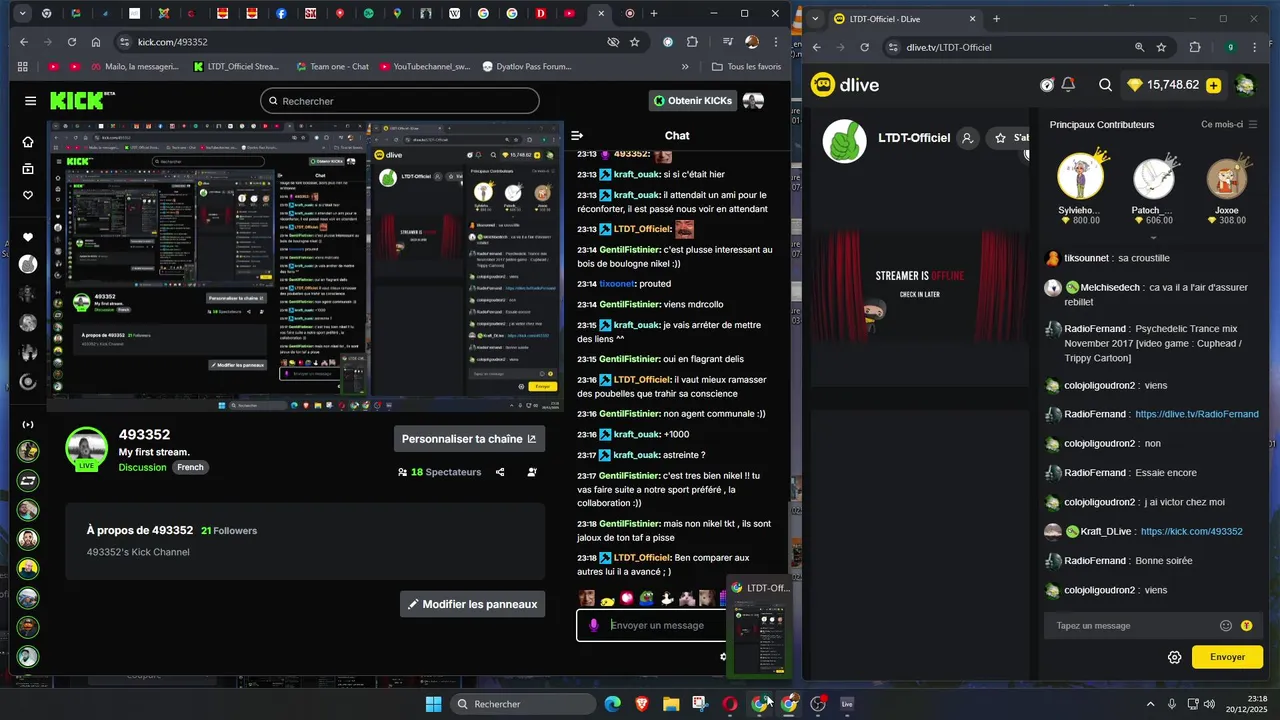1280x720 pixels.
Task: Open Tous les favoris bookmarks folder
Action: click(x=746, y=66)
